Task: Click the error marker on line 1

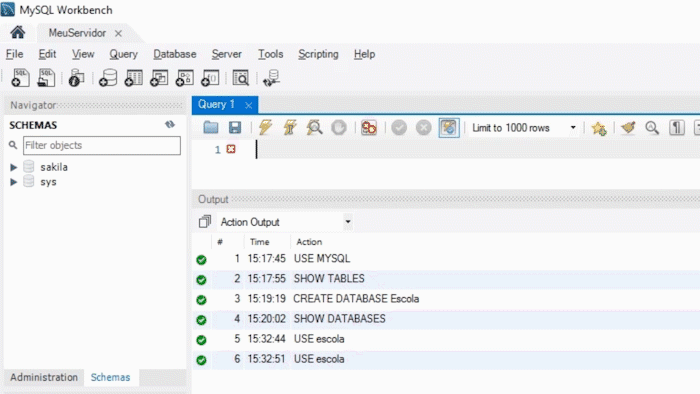Action: [x=231, y=149]
